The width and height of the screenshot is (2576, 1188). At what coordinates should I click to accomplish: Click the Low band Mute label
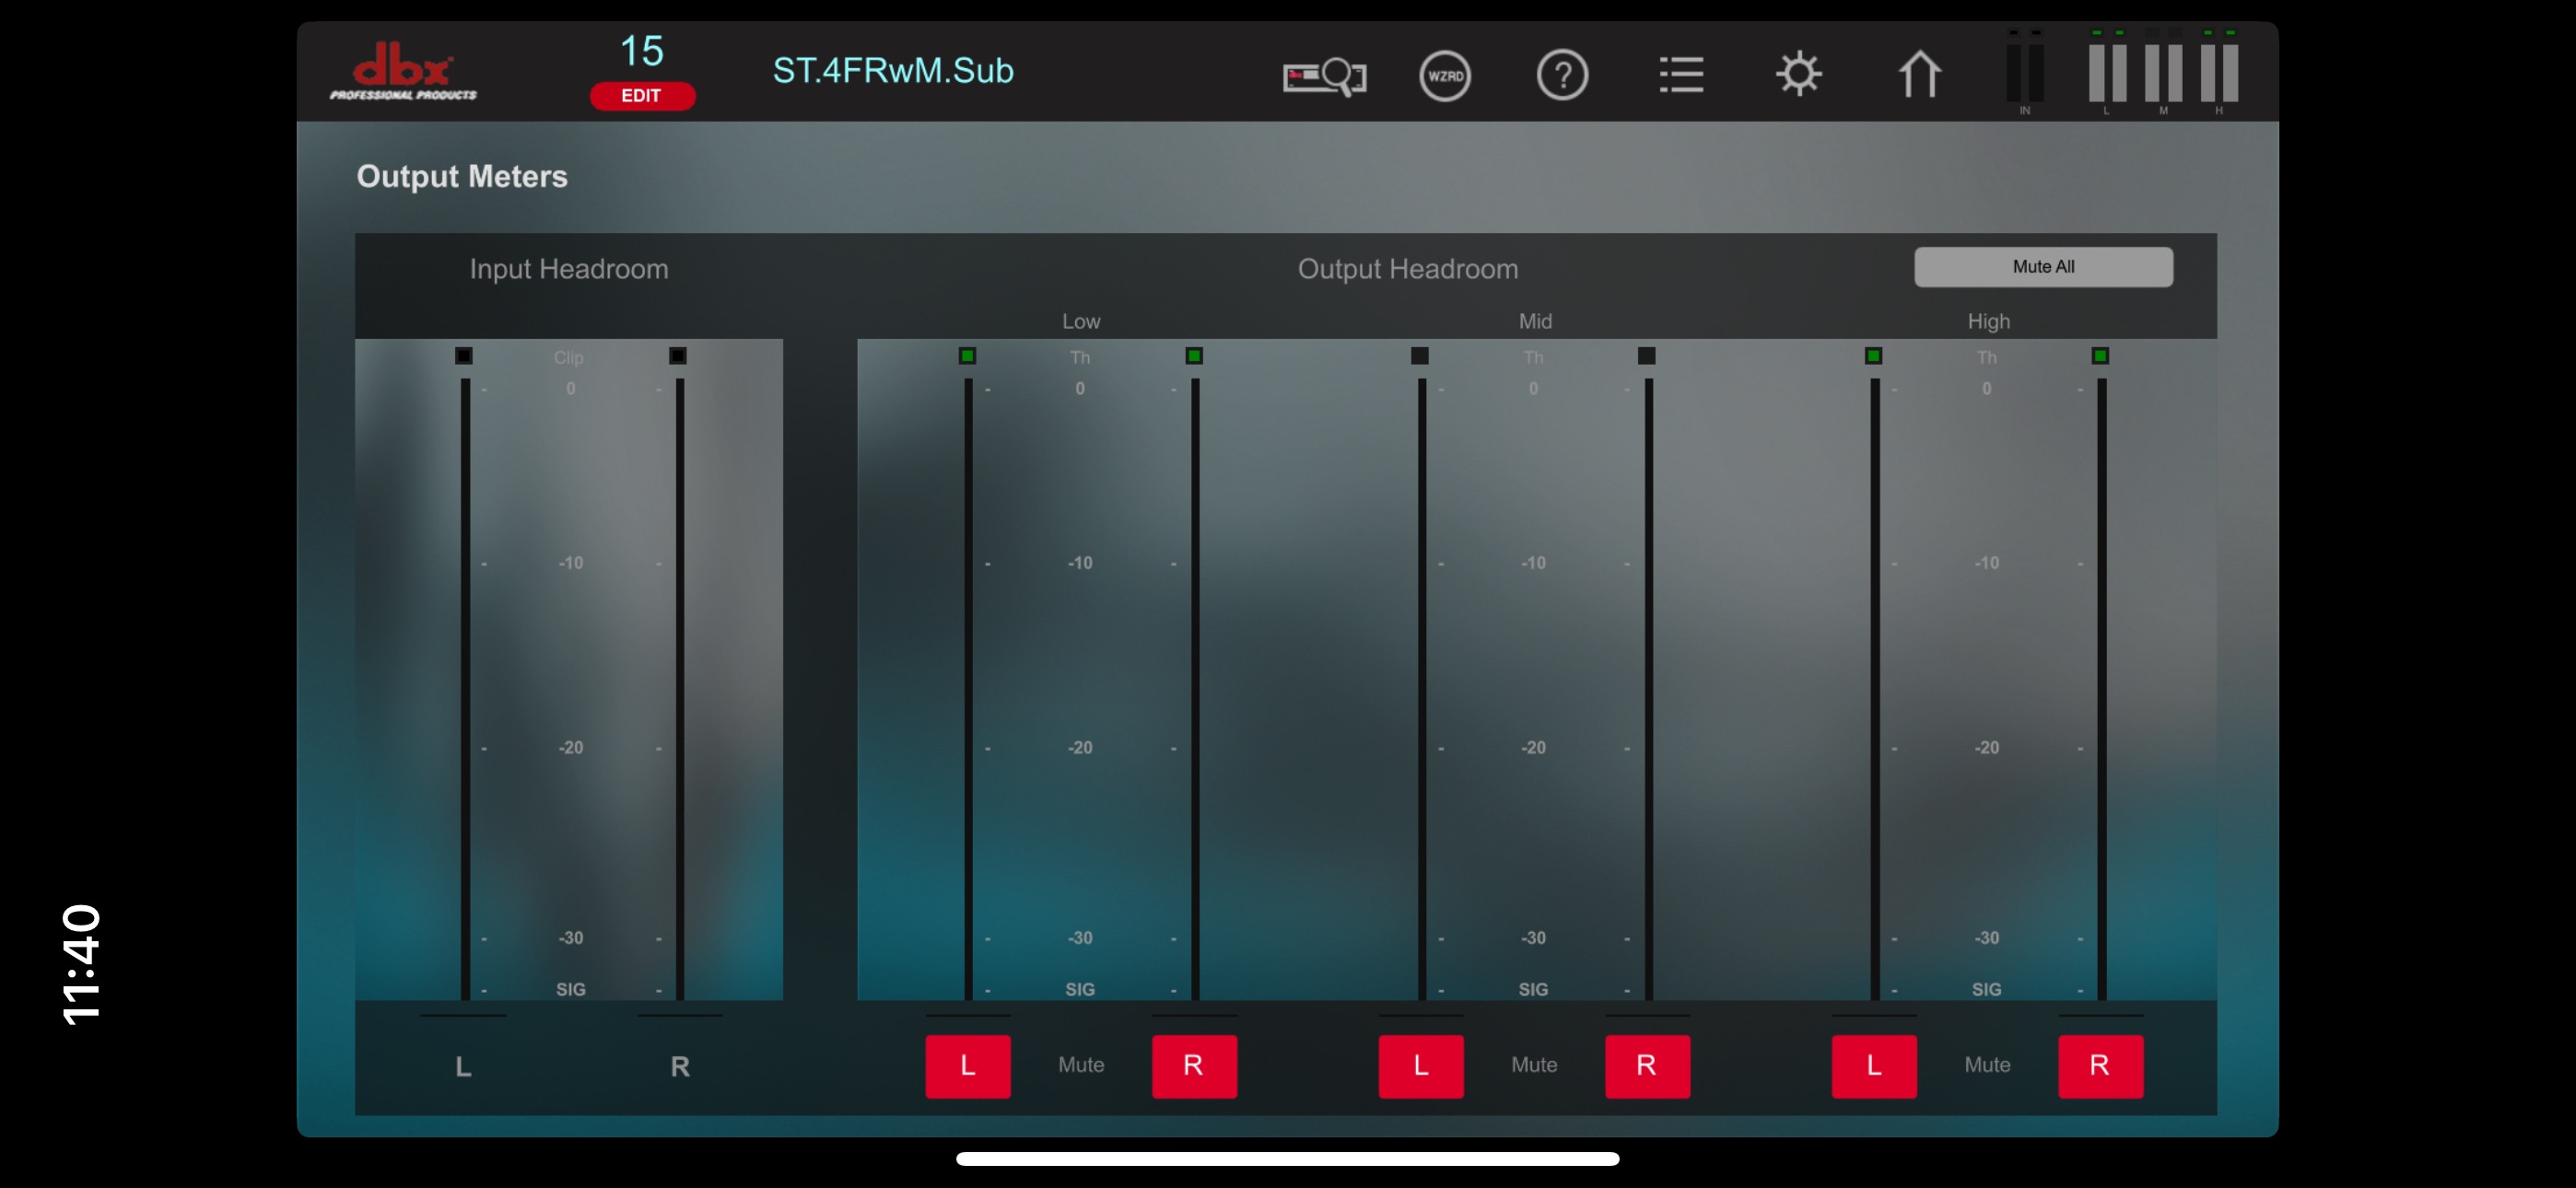tap(1081, 1065)
